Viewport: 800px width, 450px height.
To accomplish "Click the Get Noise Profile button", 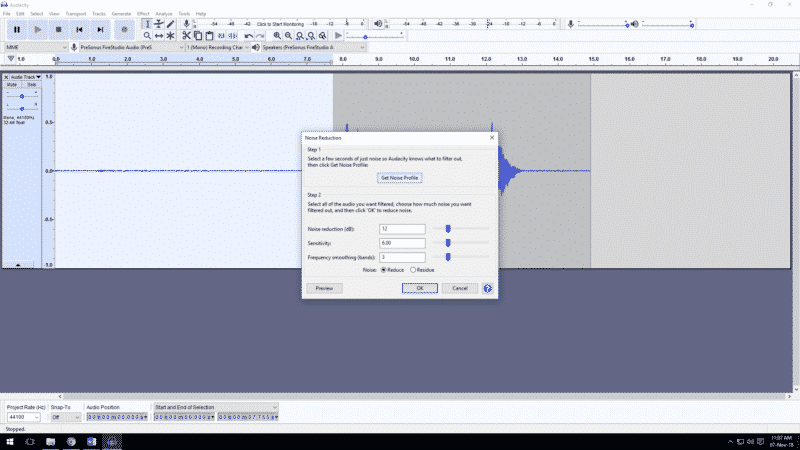I will 399,178.
